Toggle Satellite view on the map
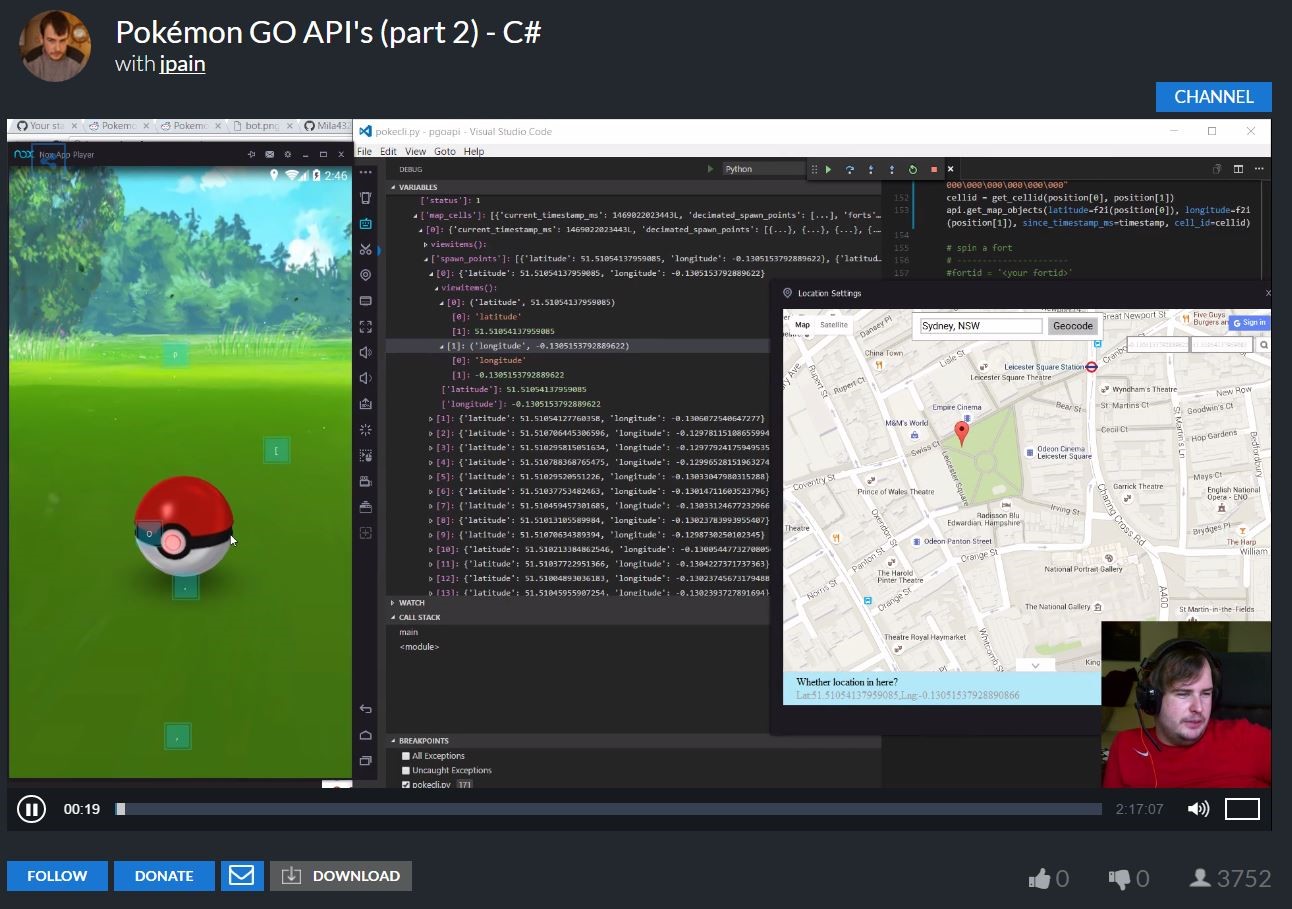This screenshot has width=1292, height=909. (x=833, y=325)
